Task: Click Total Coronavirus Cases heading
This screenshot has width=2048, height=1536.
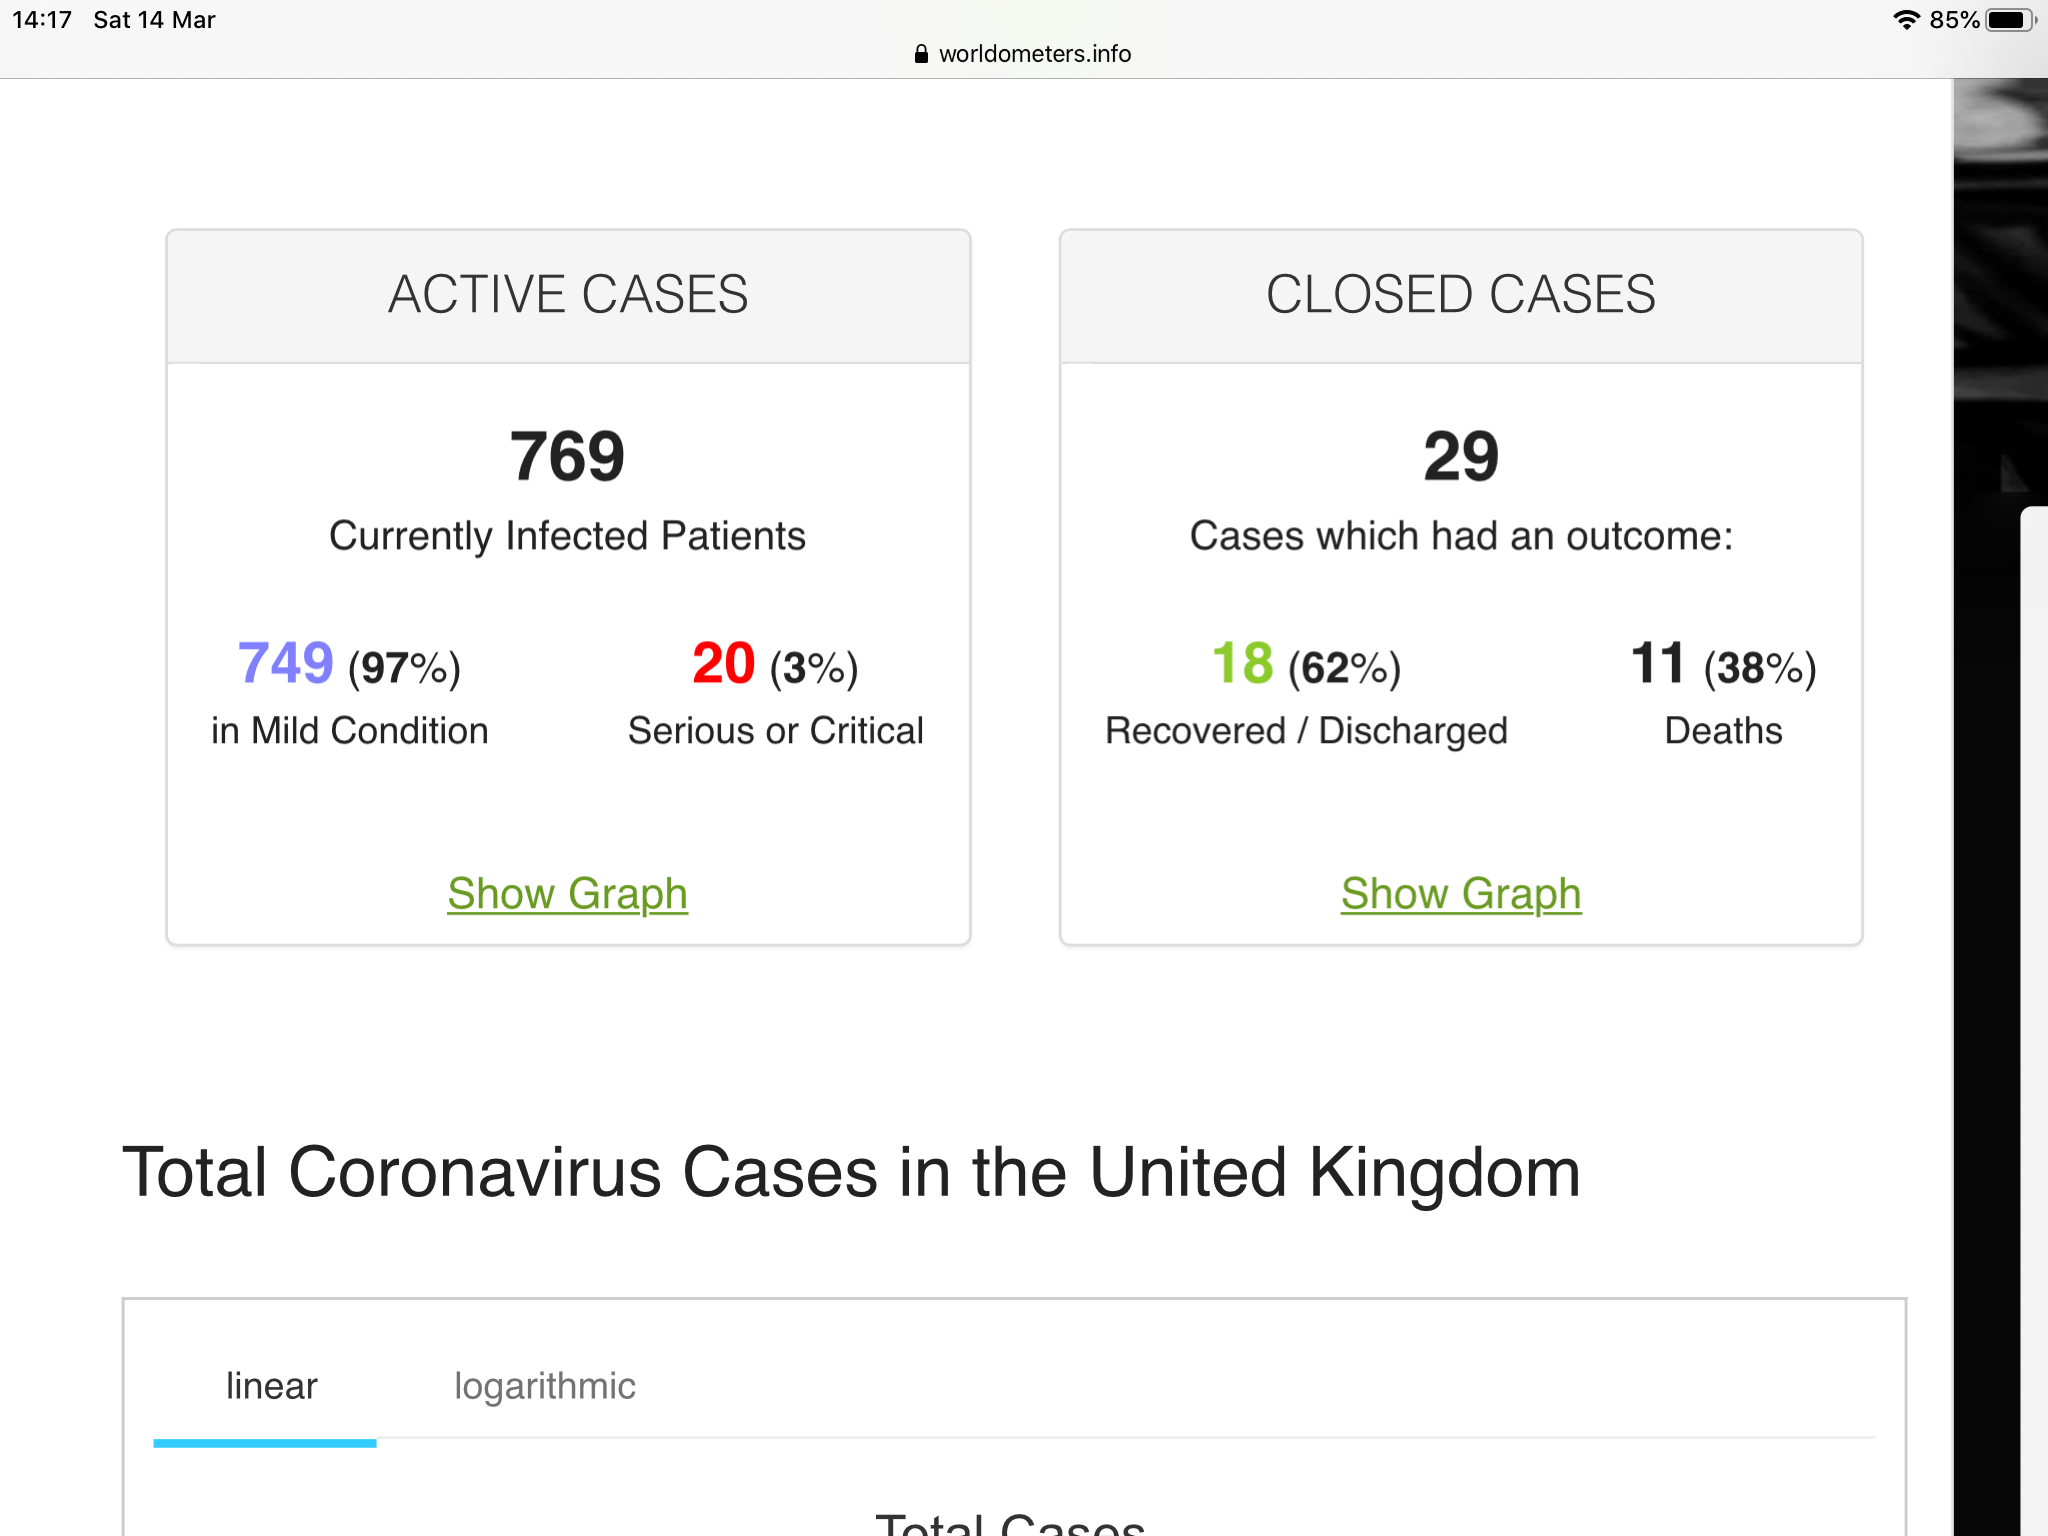Action: click(851, 1172)
